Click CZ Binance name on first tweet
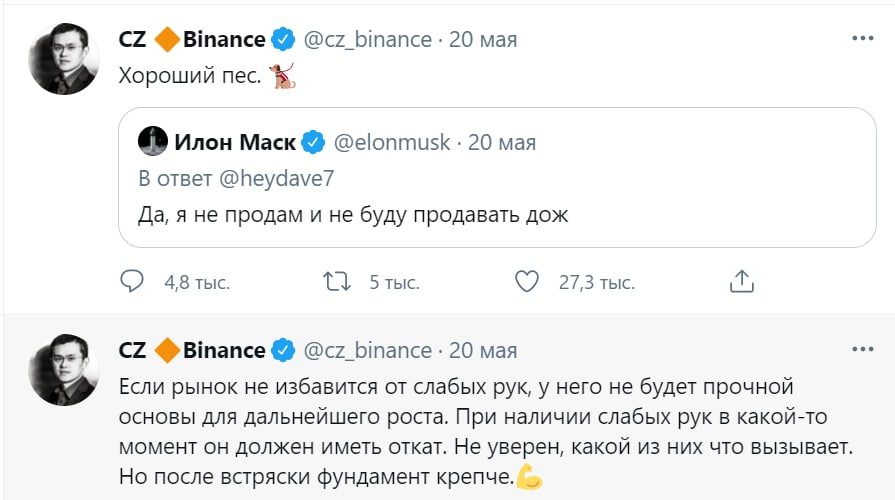The image size is (895, 500). pyautogui.click(x=192, y=40)
